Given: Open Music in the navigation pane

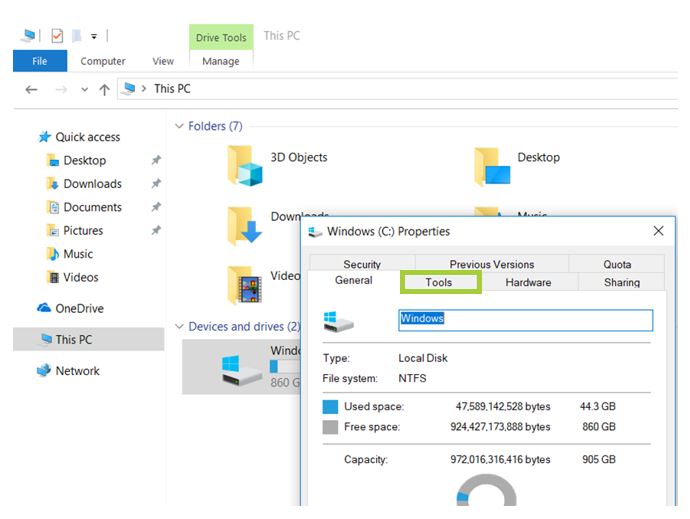Looking at the screenshot, I should 78,254.
